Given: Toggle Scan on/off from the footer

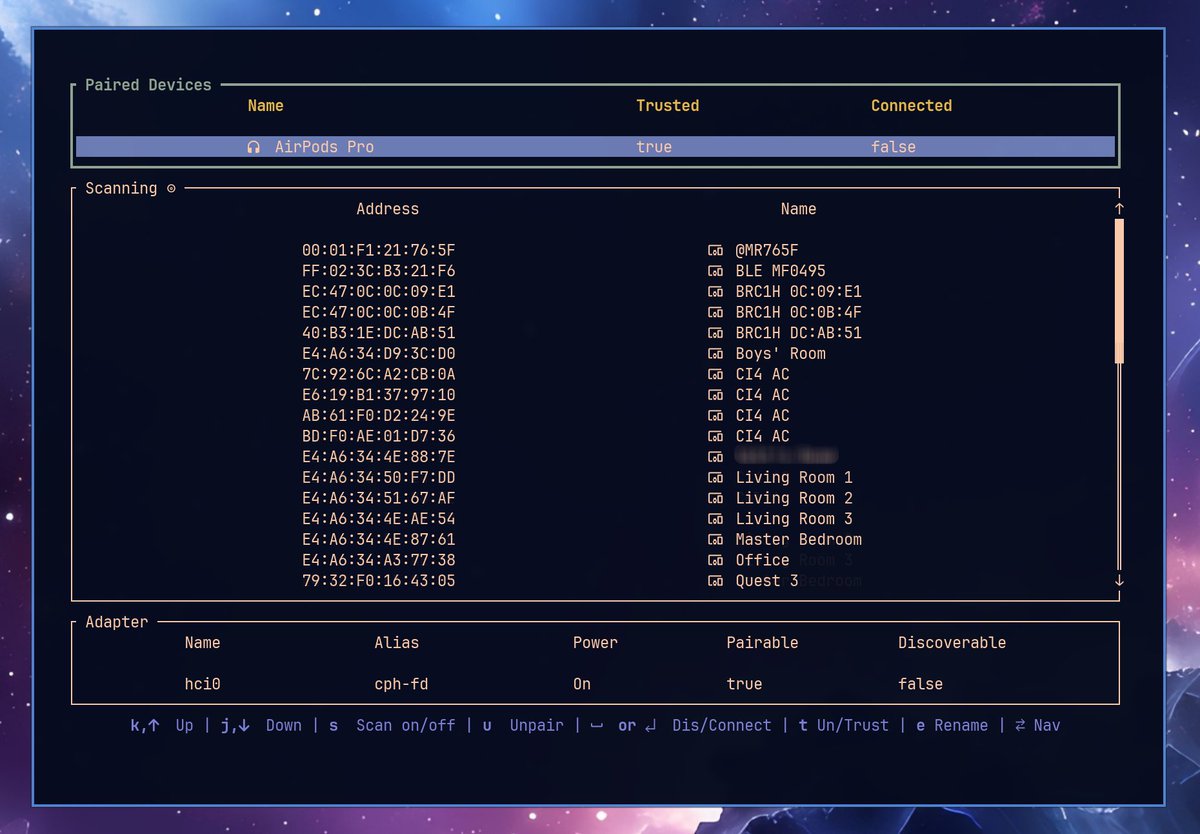Looking at the screenshot, I should (x=406, y=725).
